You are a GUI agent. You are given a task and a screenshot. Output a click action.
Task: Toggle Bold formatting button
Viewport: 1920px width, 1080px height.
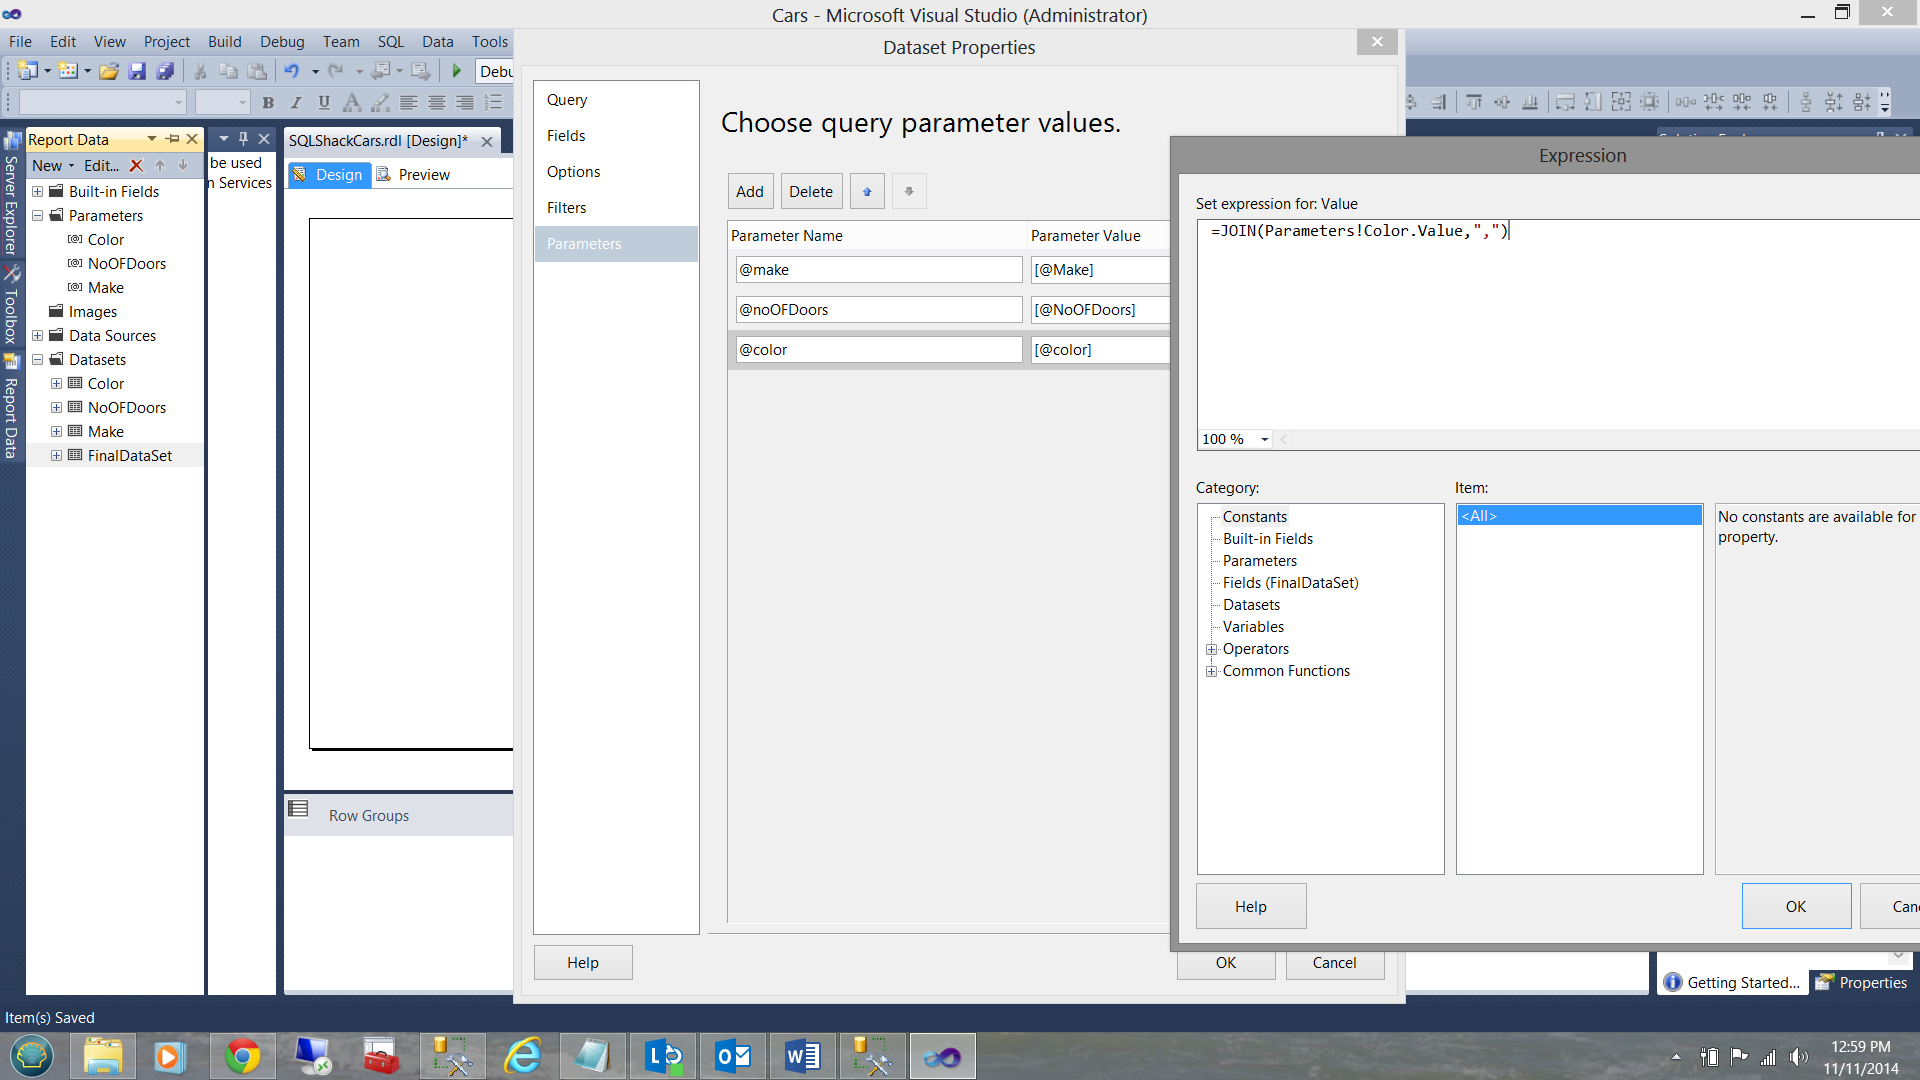point(268,102)
